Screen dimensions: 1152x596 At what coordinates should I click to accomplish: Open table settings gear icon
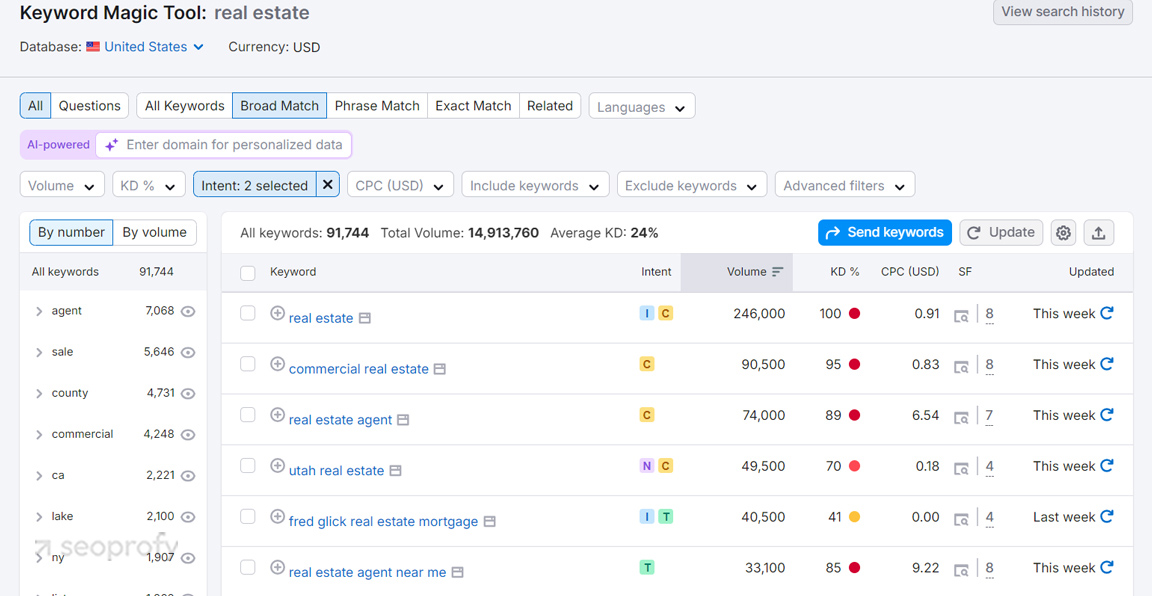coord(1063,233)
